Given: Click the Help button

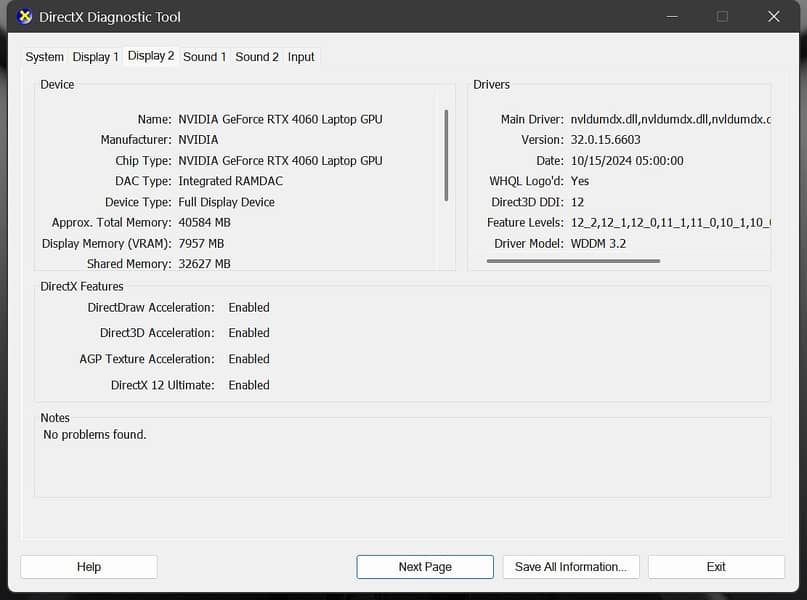Looking at the screenshot, I should [x=89, y=567].
